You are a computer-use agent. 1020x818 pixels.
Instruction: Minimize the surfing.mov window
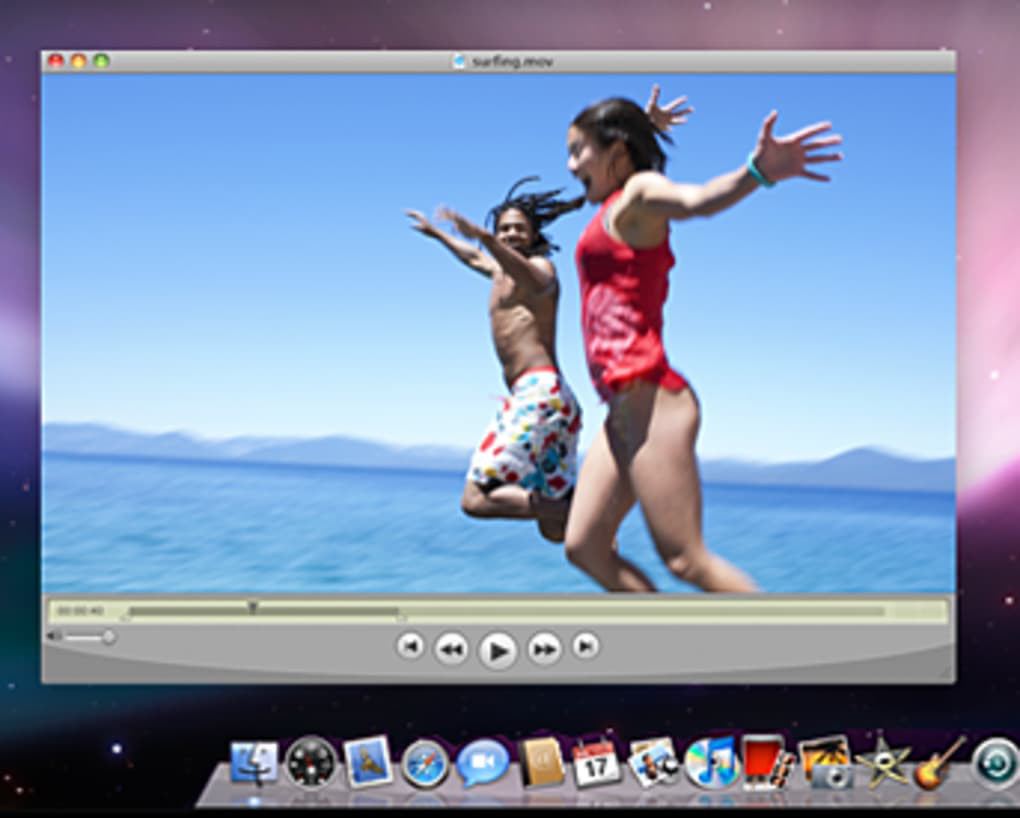point(79,61)
